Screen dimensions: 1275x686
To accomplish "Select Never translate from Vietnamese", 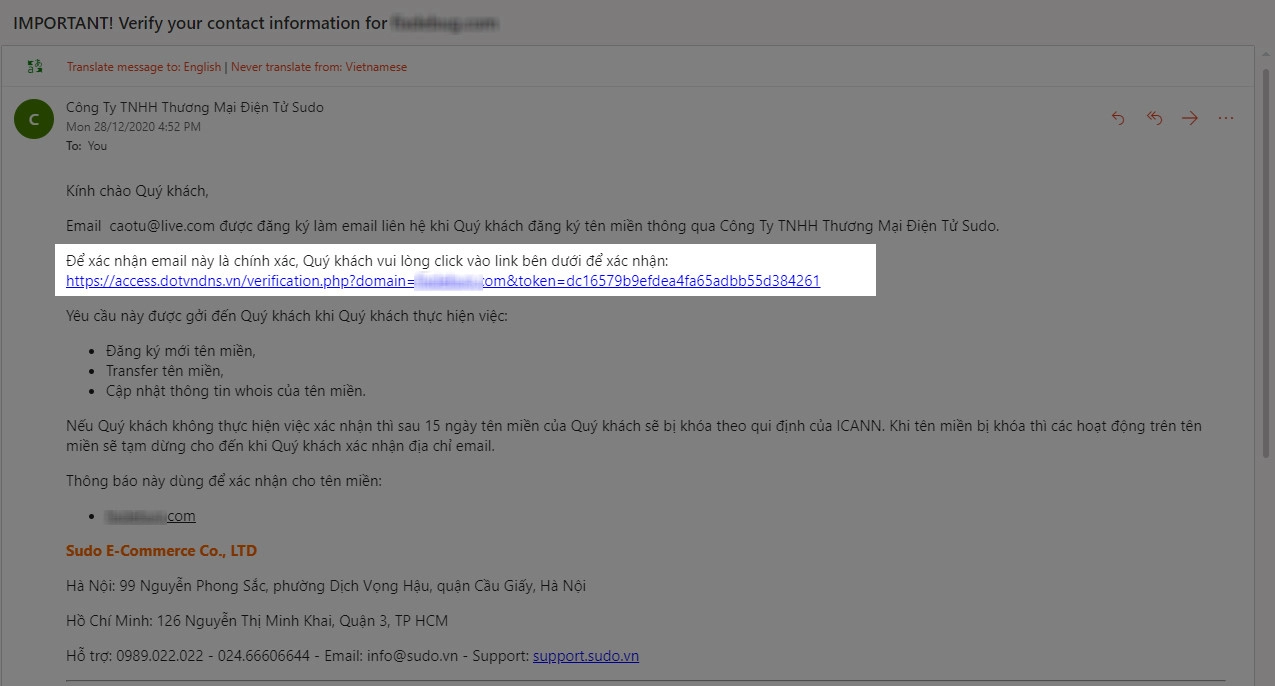I will point(318,67).
